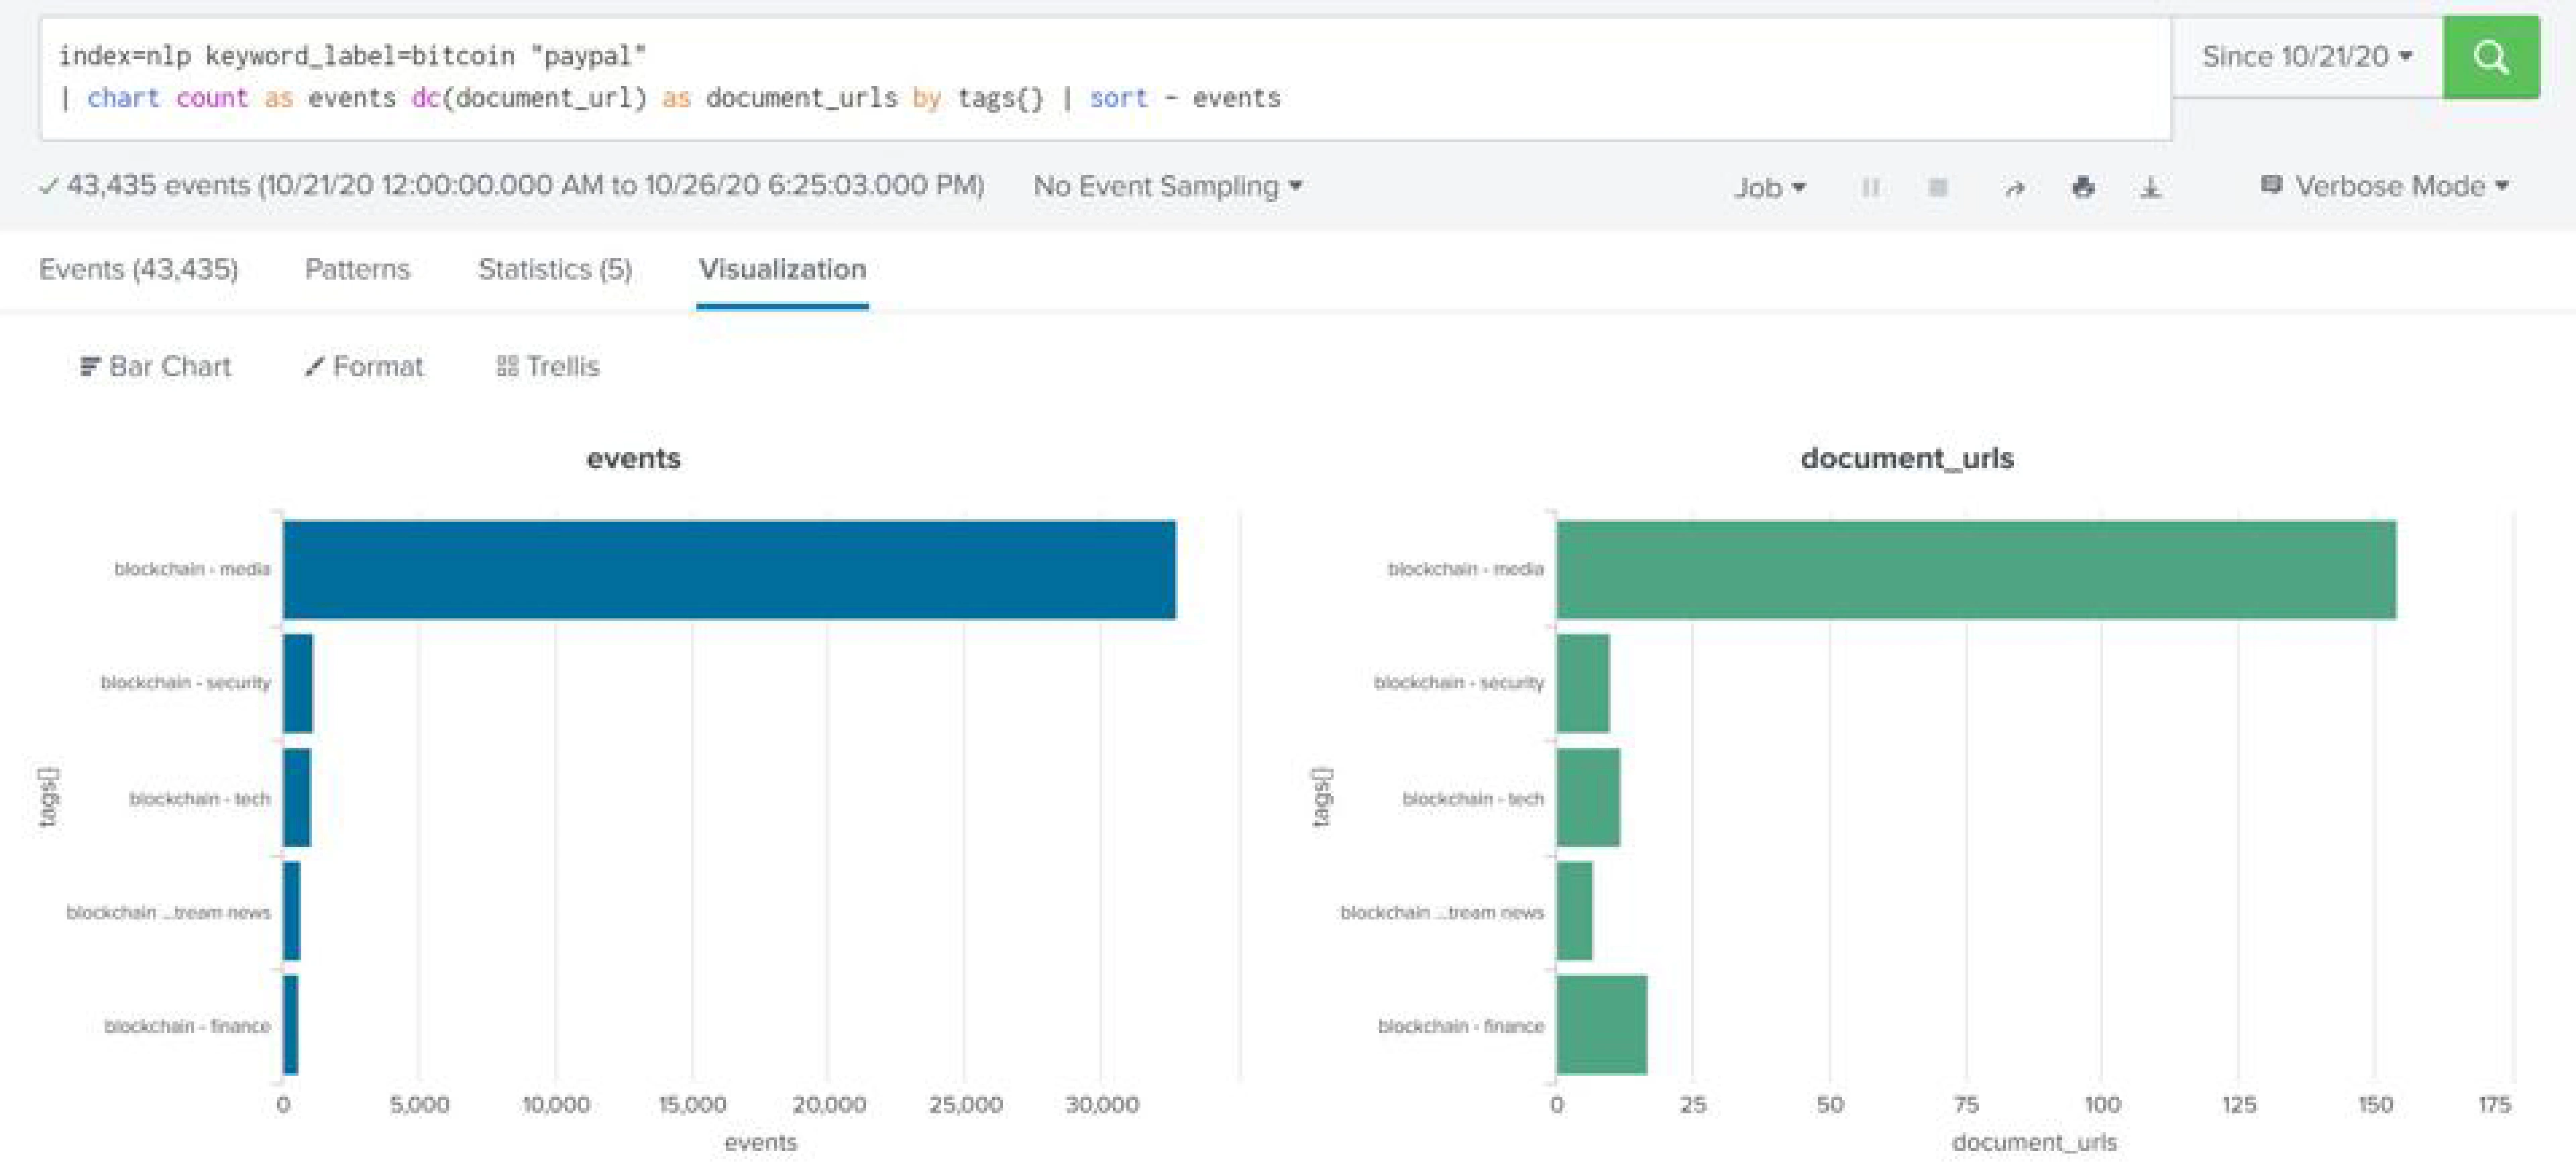Open the time range picker Since 10/21/20

[2307, 57]
